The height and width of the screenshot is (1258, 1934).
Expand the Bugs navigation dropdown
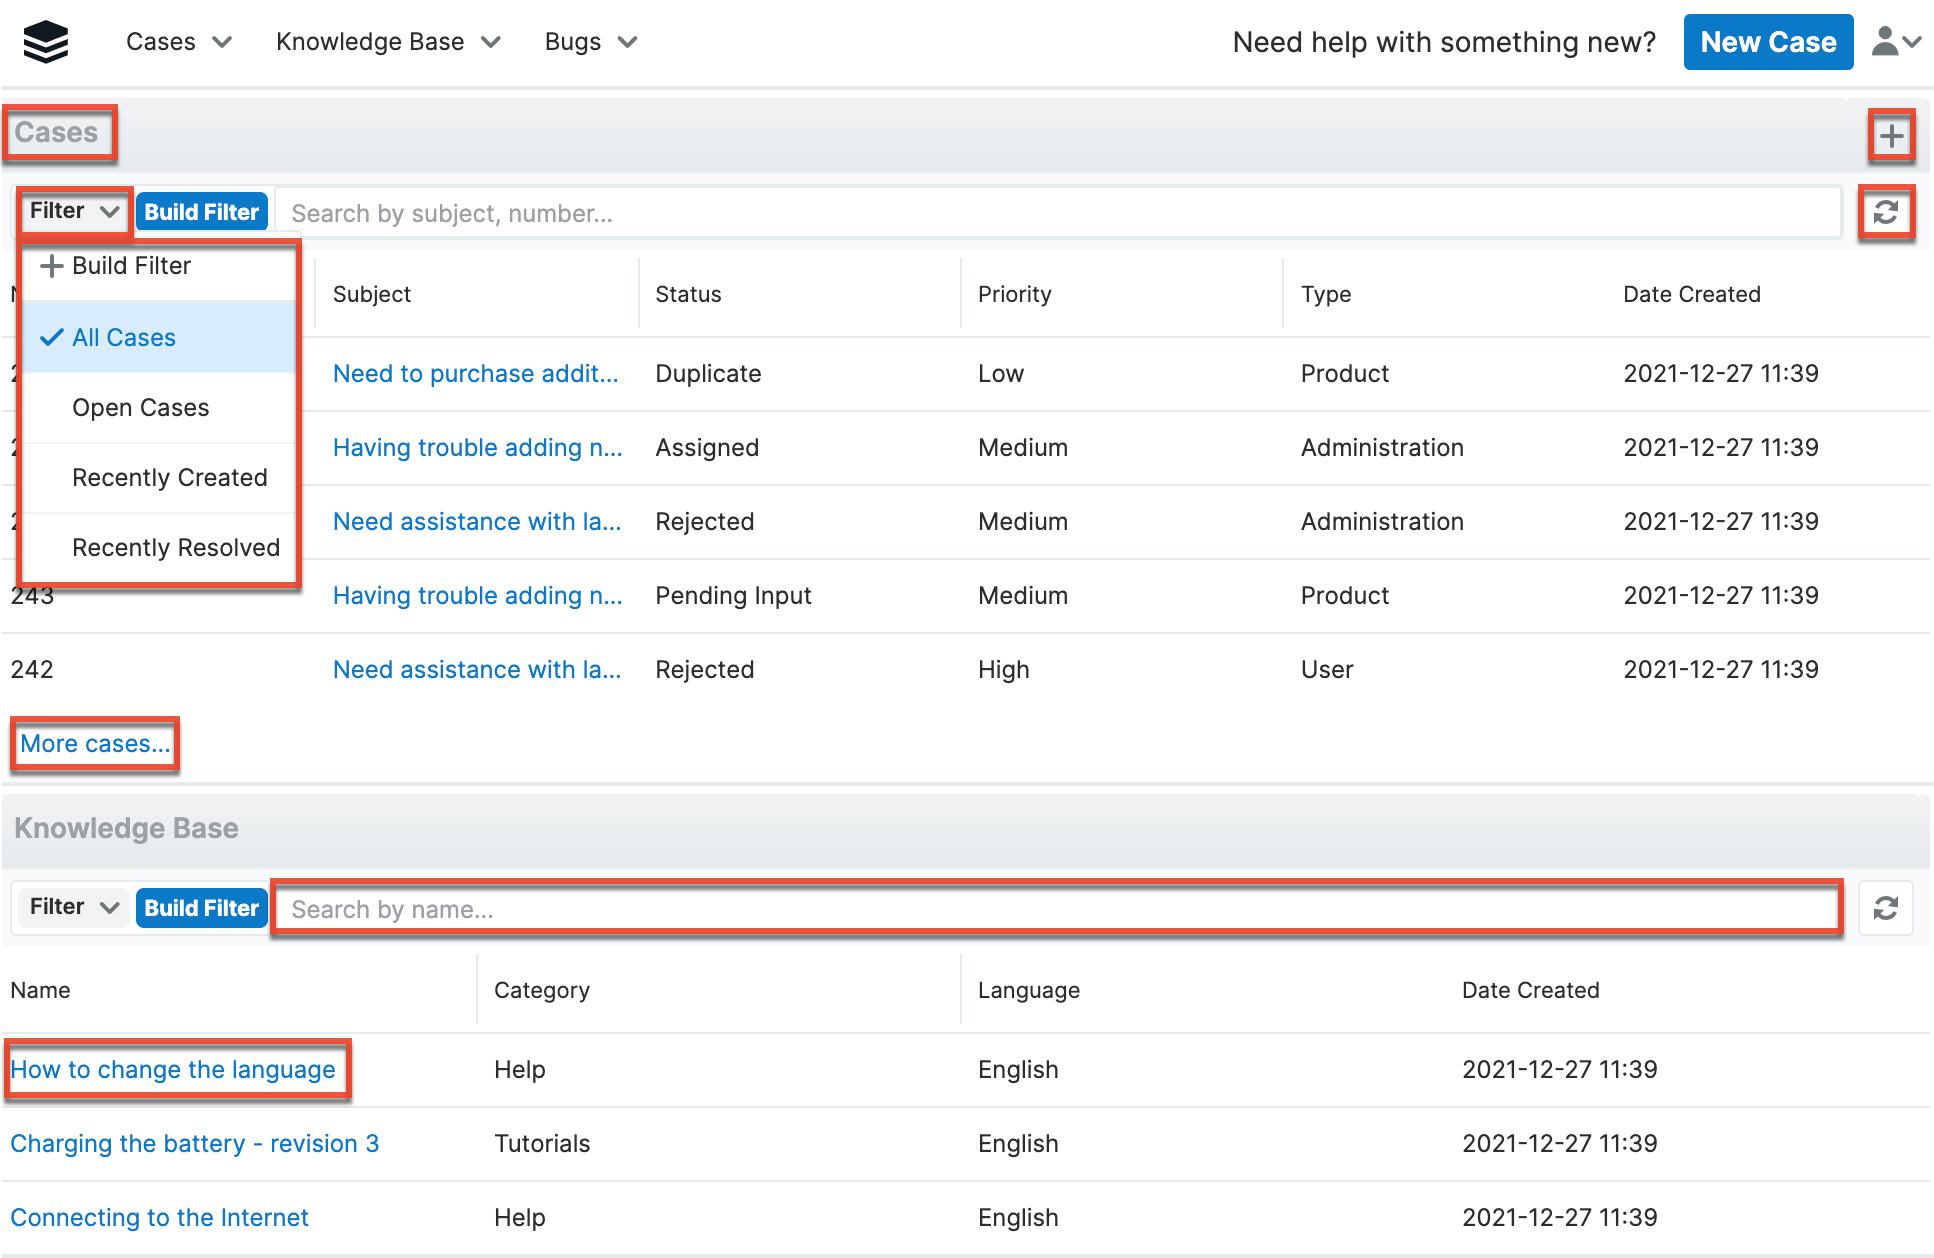coord(590,42)
